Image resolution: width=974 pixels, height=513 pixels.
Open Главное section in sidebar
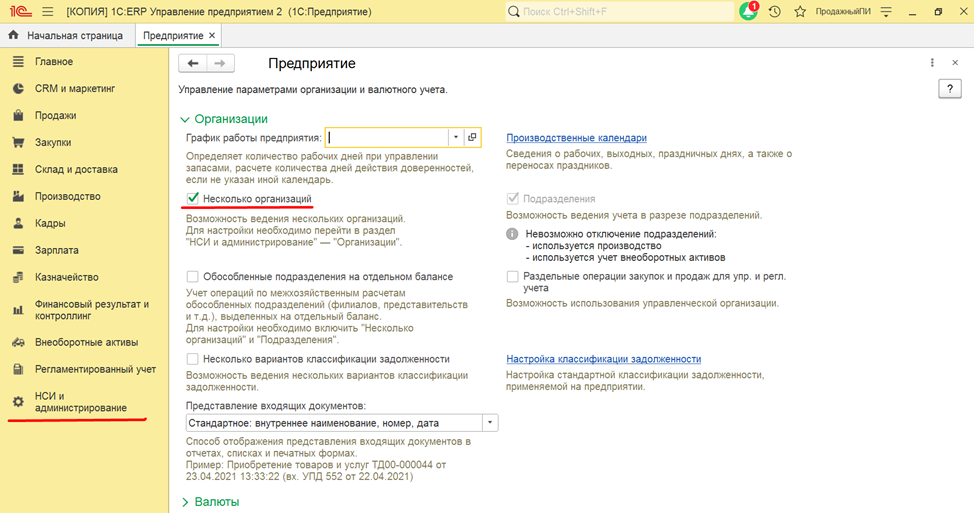pyautogui.click(x=53, y=61)
